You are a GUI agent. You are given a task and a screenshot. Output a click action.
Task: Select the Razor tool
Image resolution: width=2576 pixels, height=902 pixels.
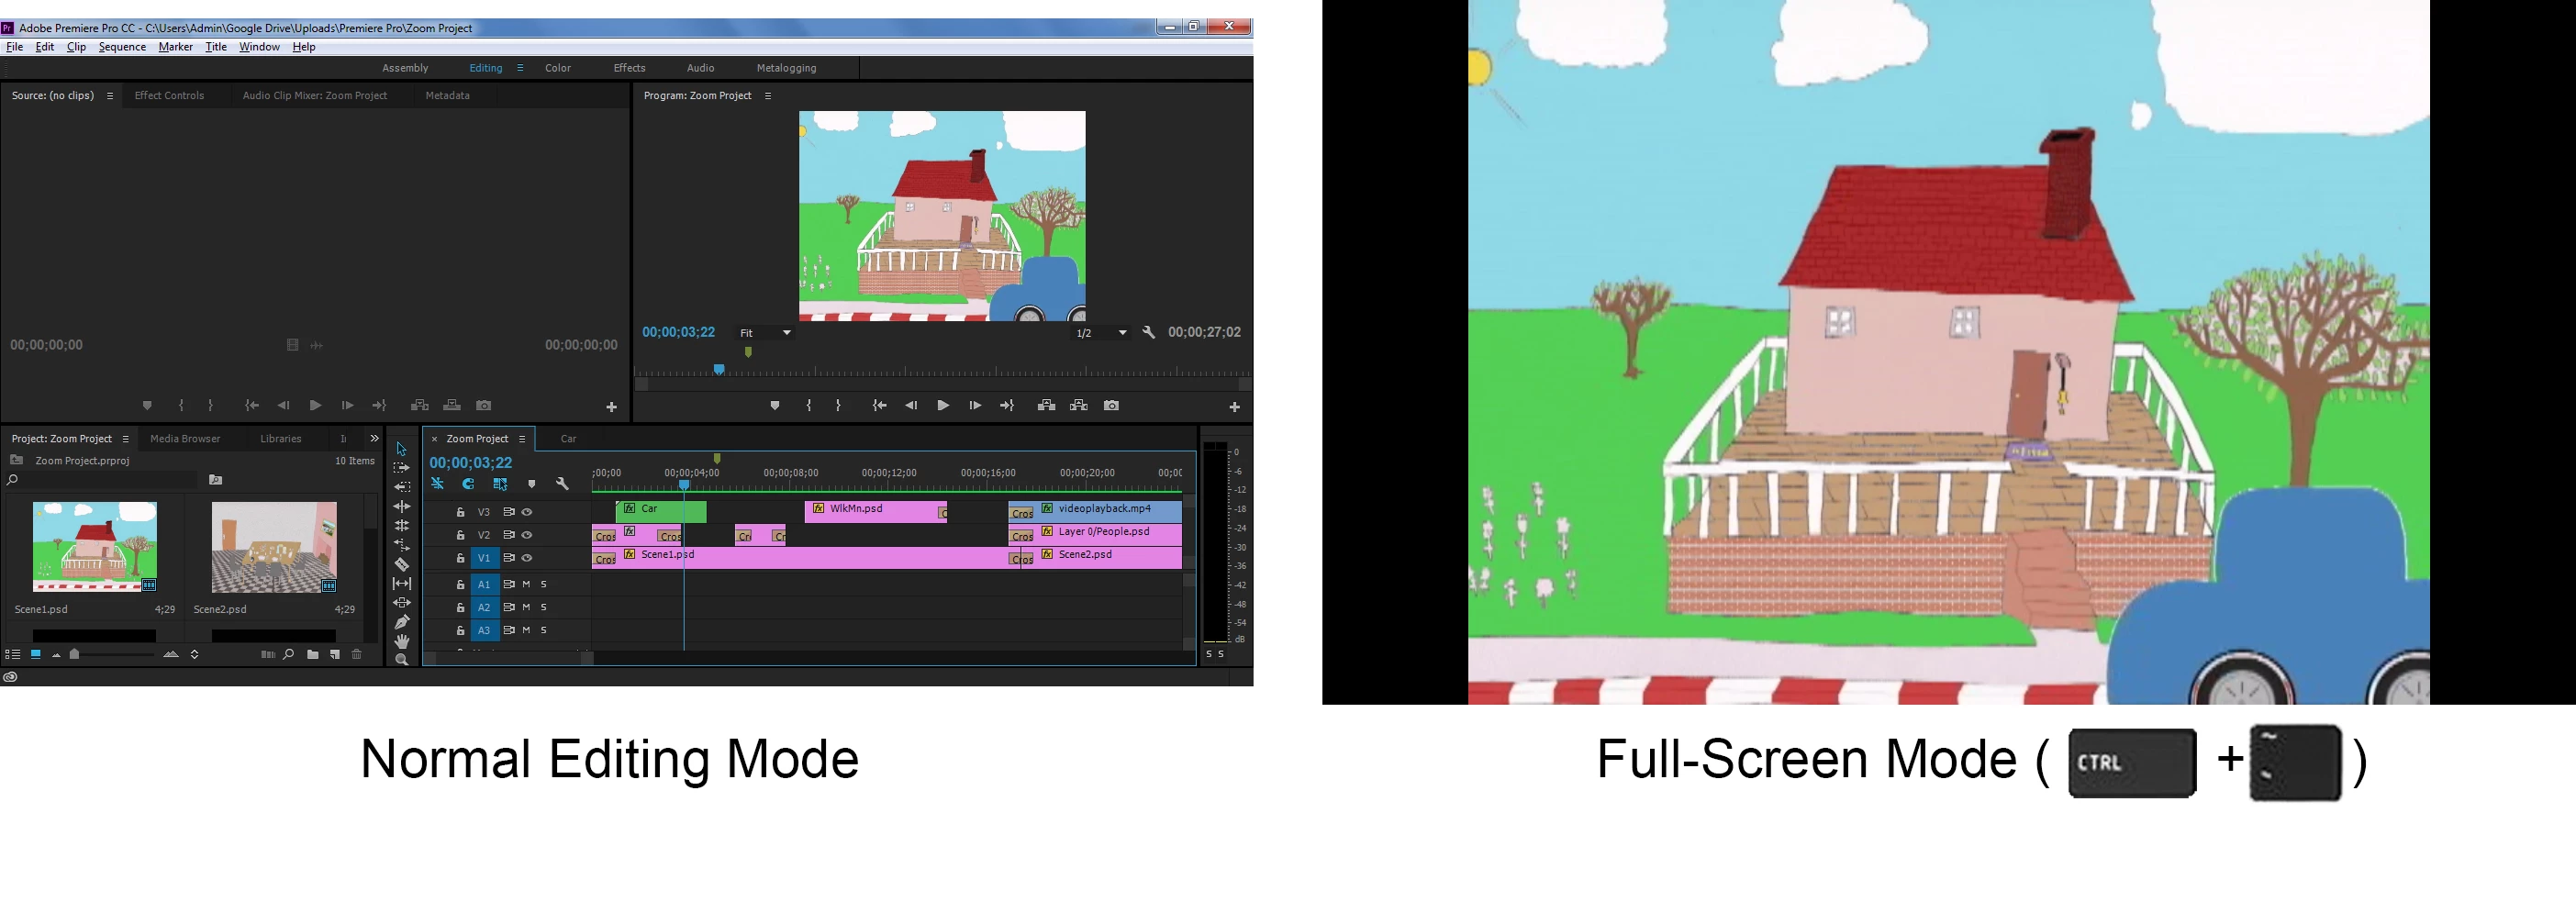(402, 564)
